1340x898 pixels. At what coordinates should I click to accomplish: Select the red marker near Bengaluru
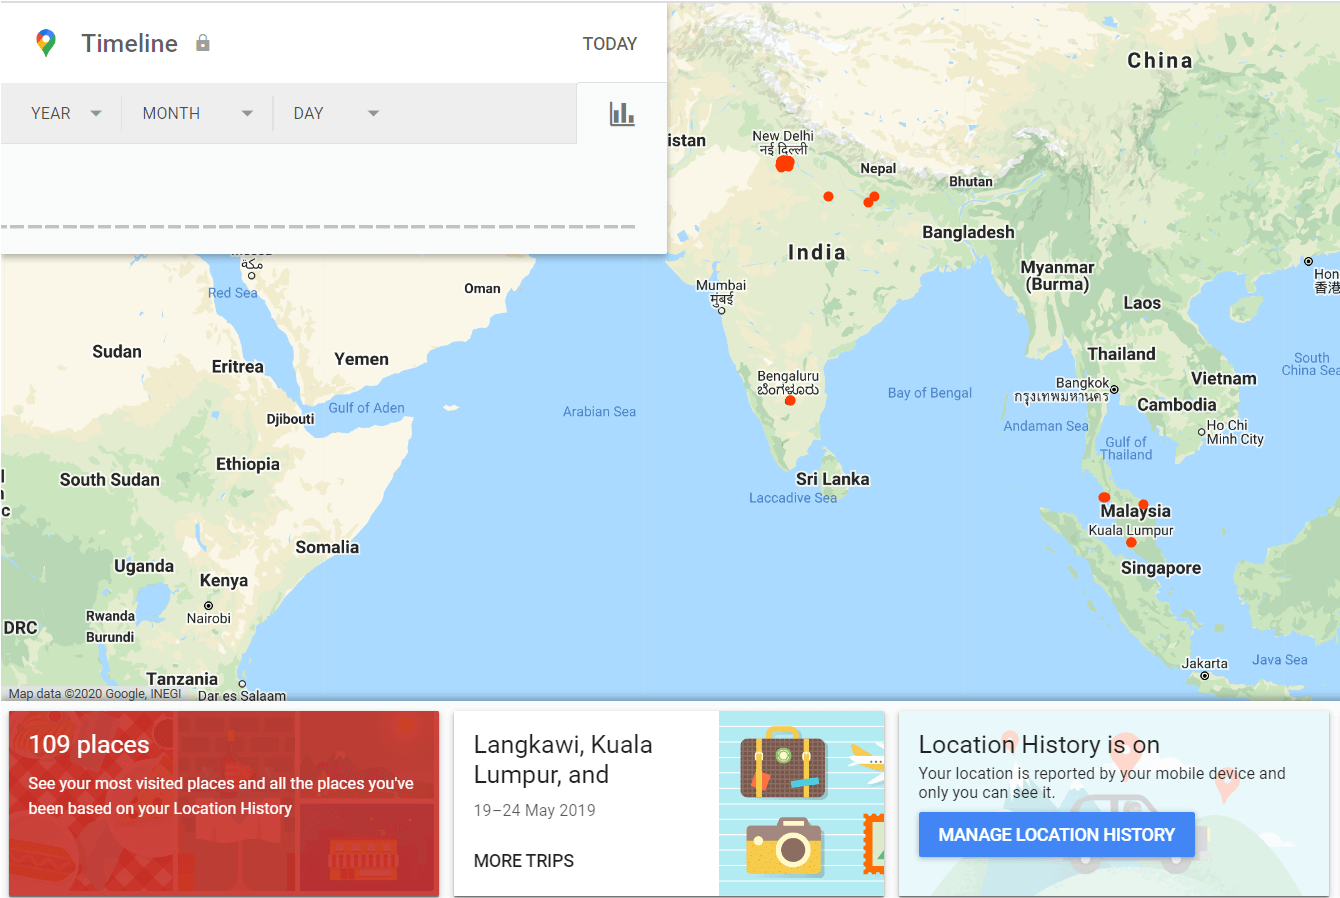click(790, 399)
